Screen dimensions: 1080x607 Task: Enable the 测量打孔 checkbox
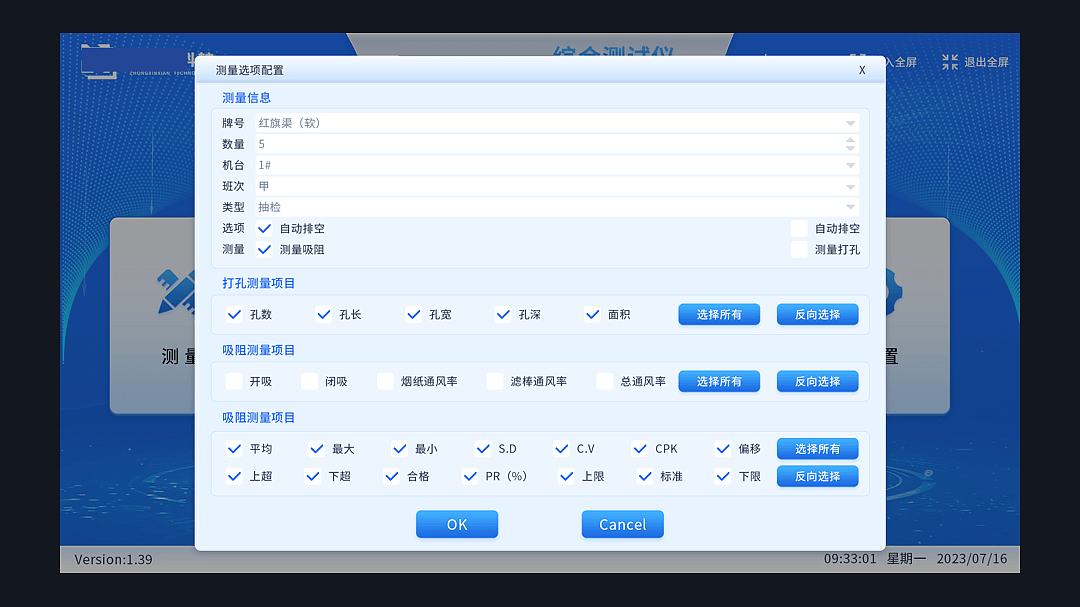pyautogui.click(x=798, y=249)
